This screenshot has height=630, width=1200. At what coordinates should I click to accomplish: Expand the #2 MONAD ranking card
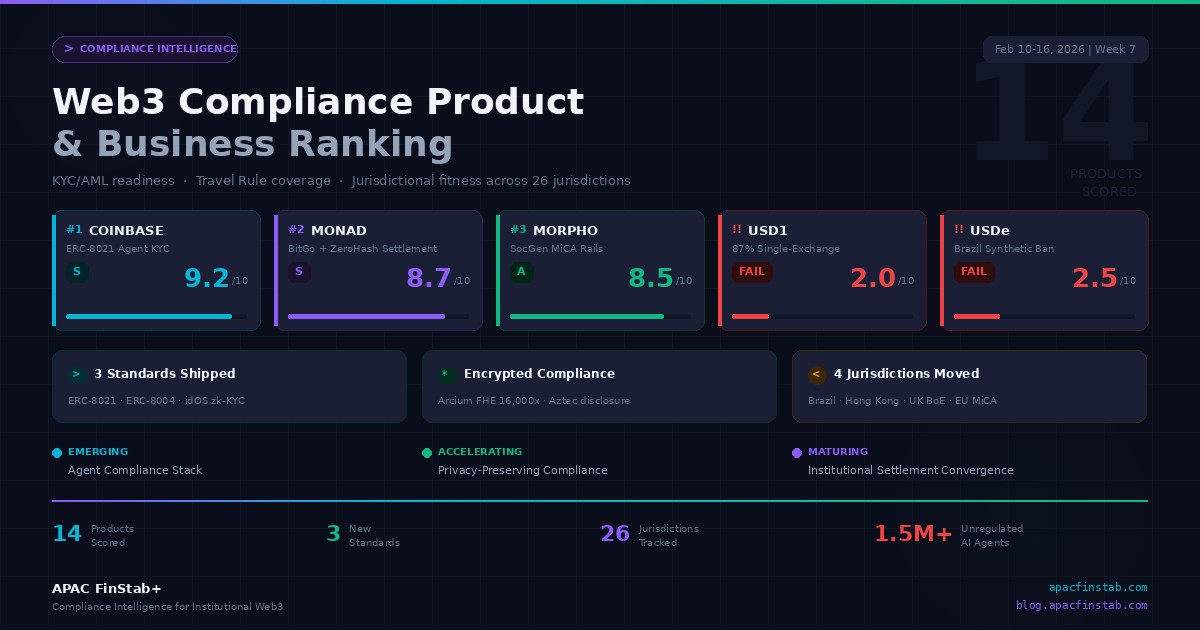pos(378,270)
